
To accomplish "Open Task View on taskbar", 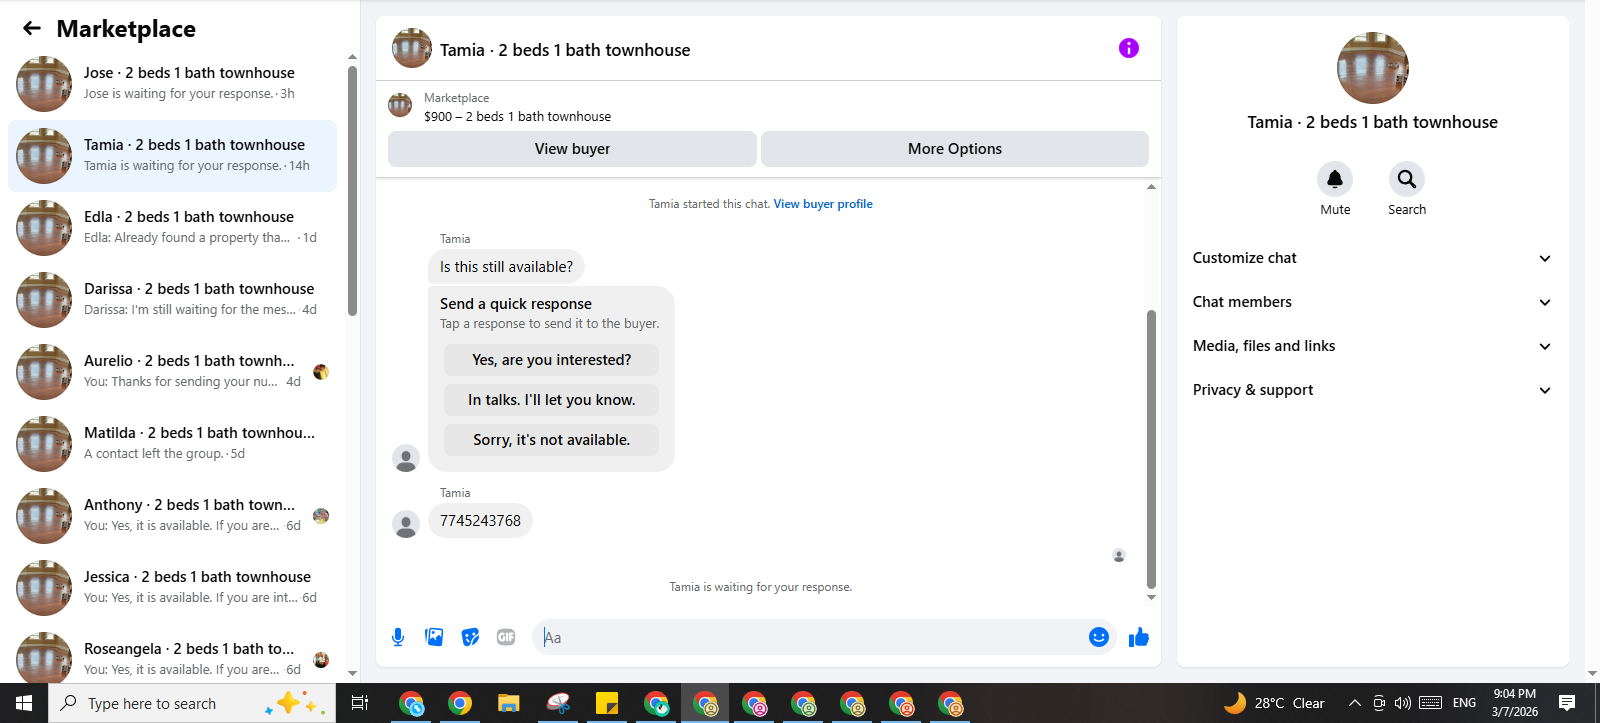I will [x=360, y=703].
